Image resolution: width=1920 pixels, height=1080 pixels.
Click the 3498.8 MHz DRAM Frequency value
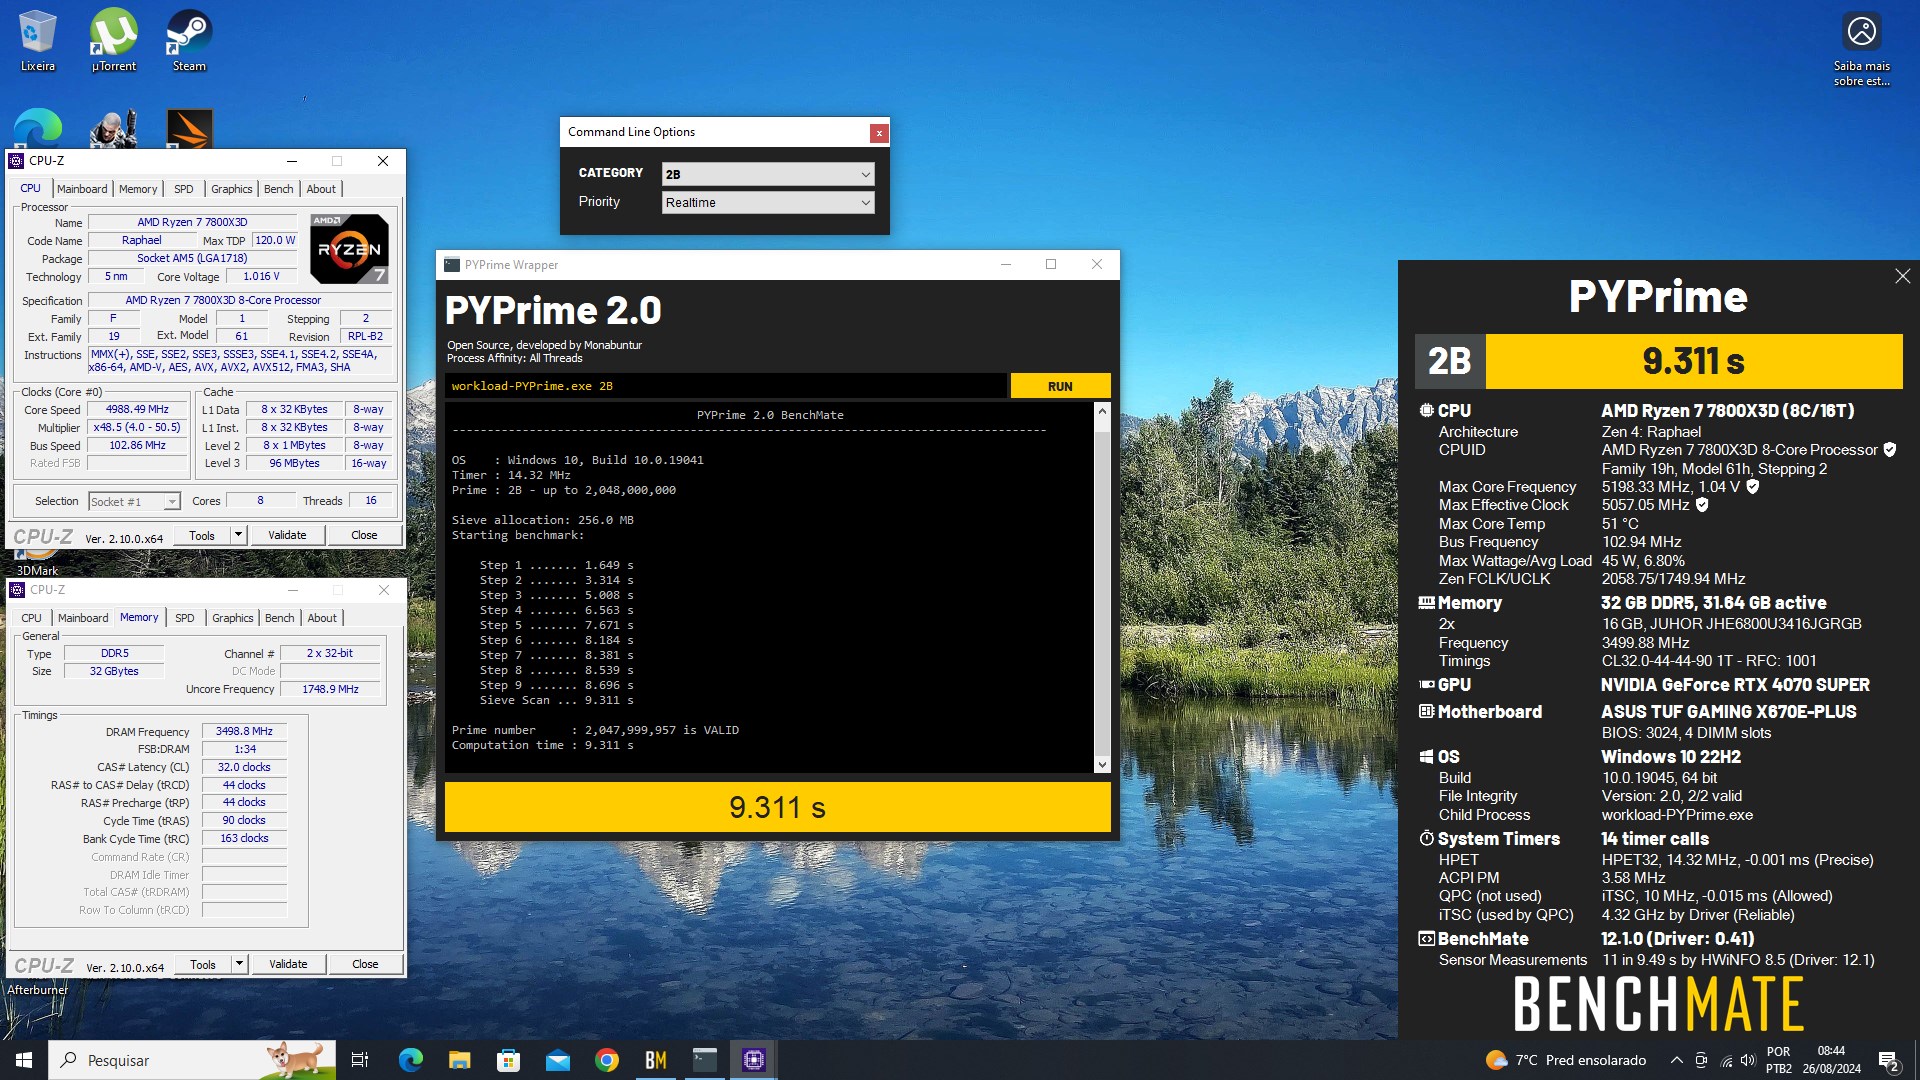[x=244, y=731]
